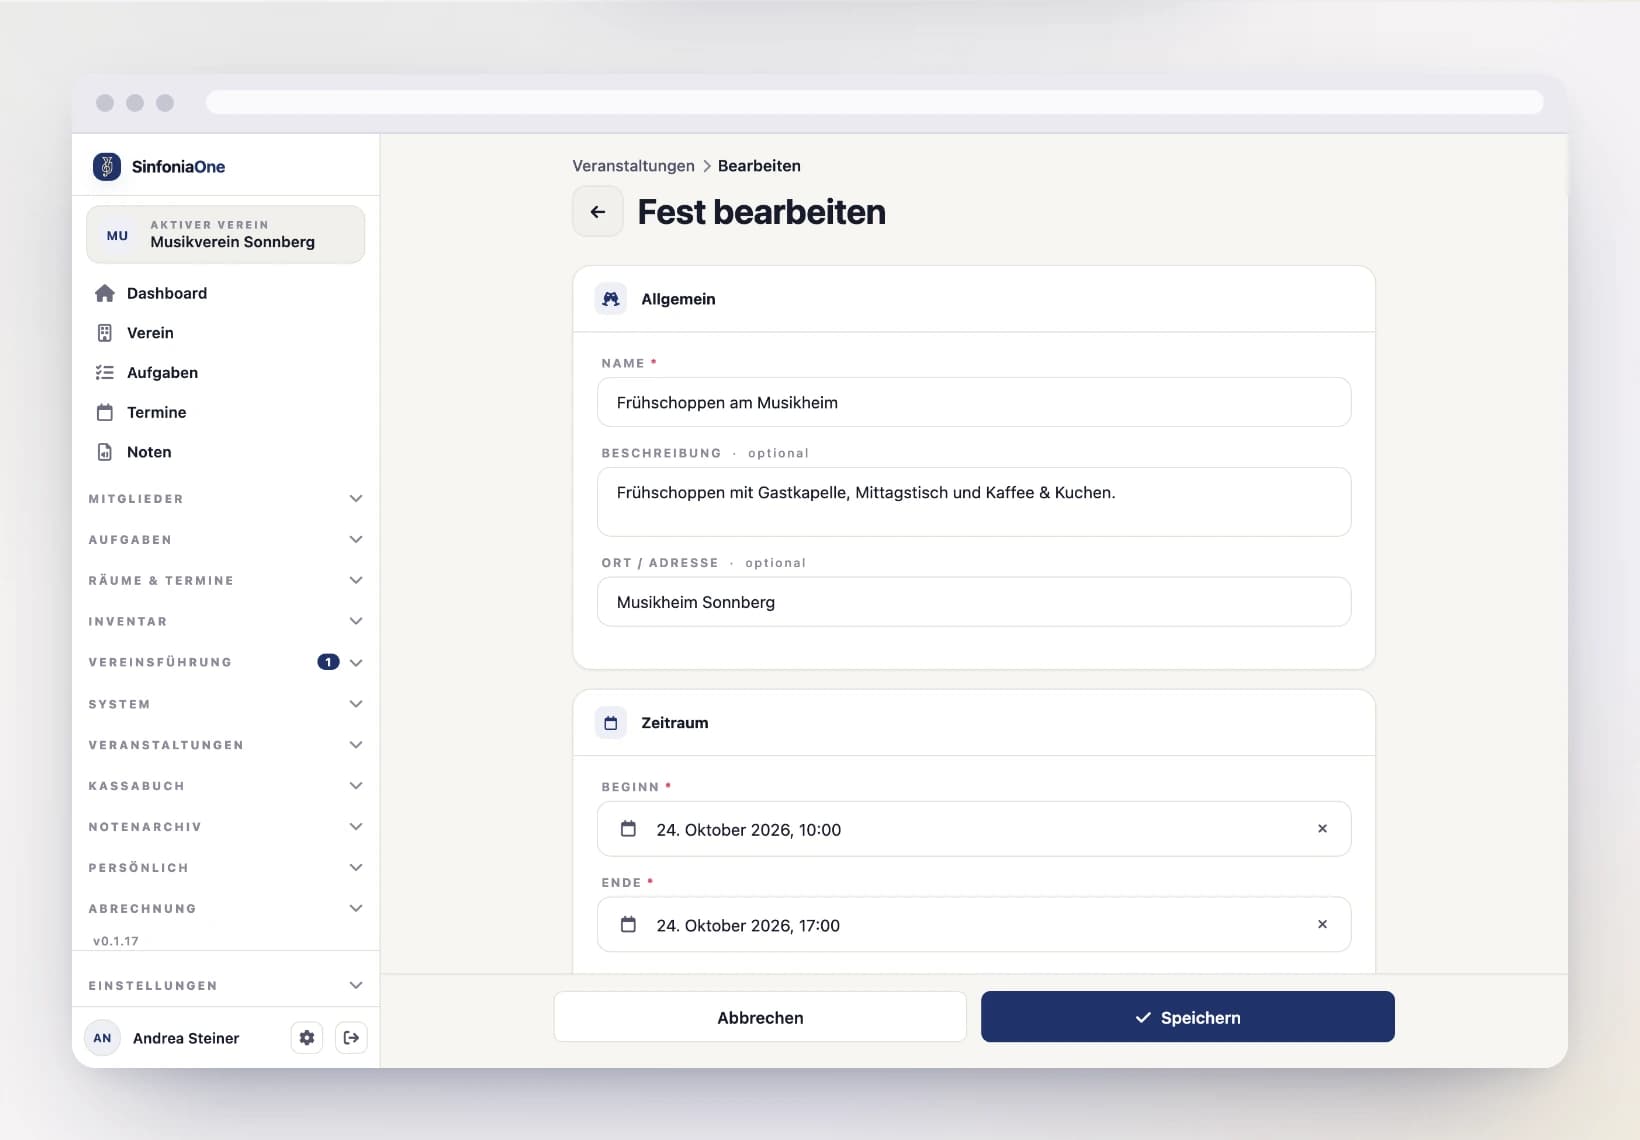The height and width of the screenshot is (1140, 1640).
Task: Expand the Aufgaben sidebar group
Action: tap(226, 540)
